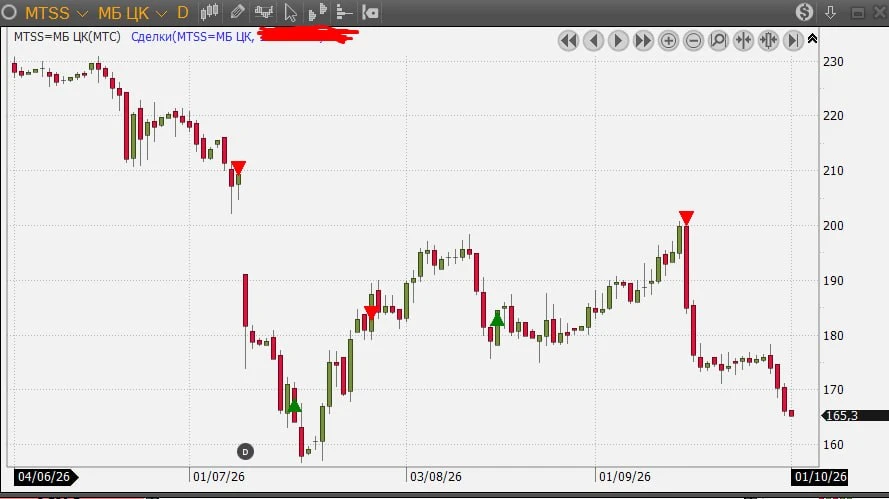Click red sell marker near 184
The image size is (889, 499).
371,312
